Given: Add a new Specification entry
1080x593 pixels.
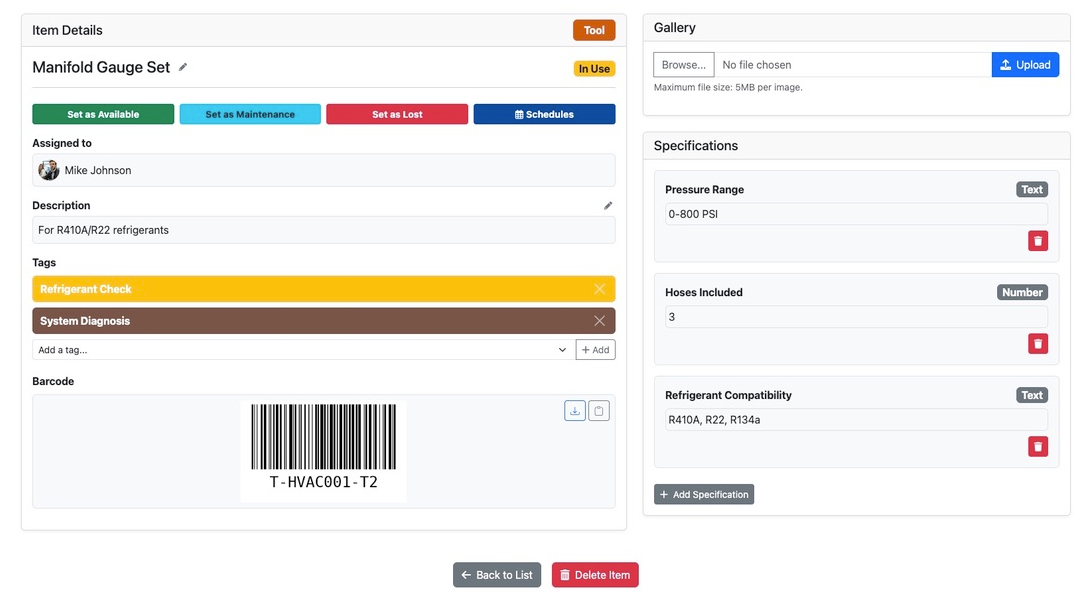Looking at the screenshot, I should pyautogui.click(x=704, y=493).
